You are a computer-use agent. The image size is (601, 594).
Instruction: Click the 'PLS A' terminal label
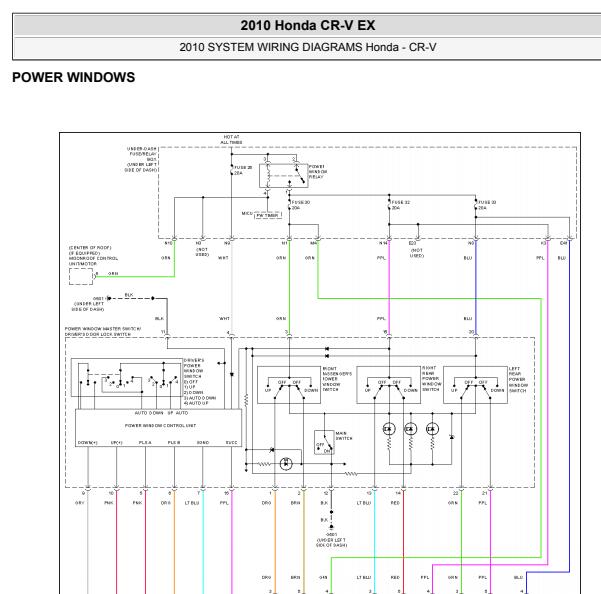[x=145, y=443]
